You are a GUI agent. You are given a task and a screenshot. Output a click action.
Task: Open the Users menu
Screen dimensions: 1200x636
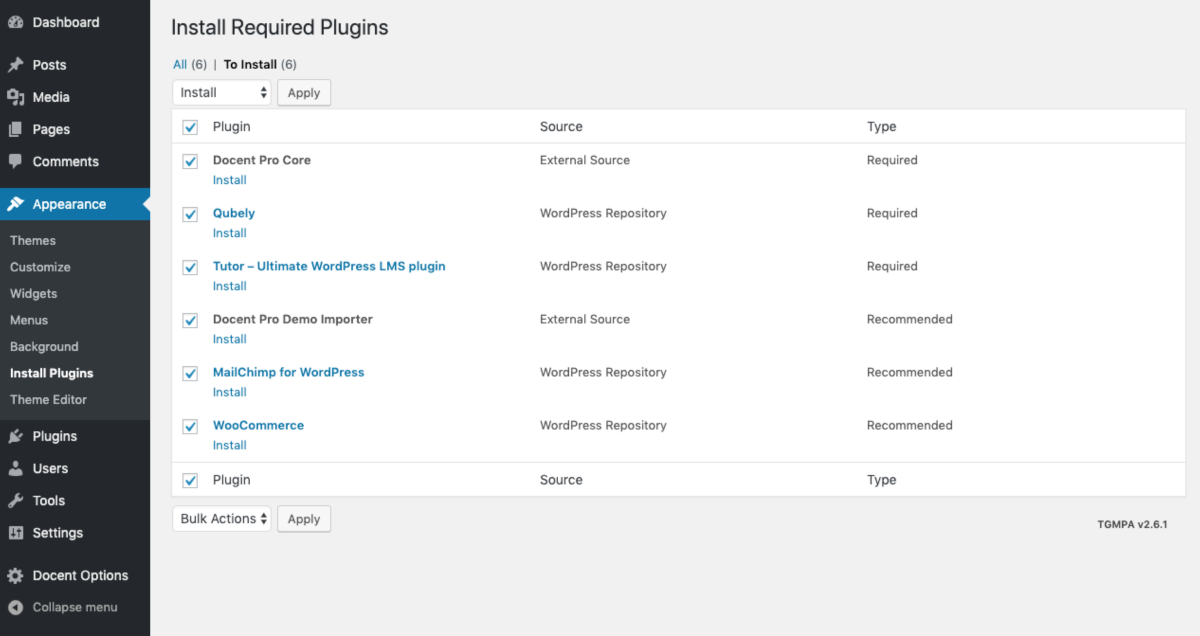pyautogui.click(x=75, y=468)
